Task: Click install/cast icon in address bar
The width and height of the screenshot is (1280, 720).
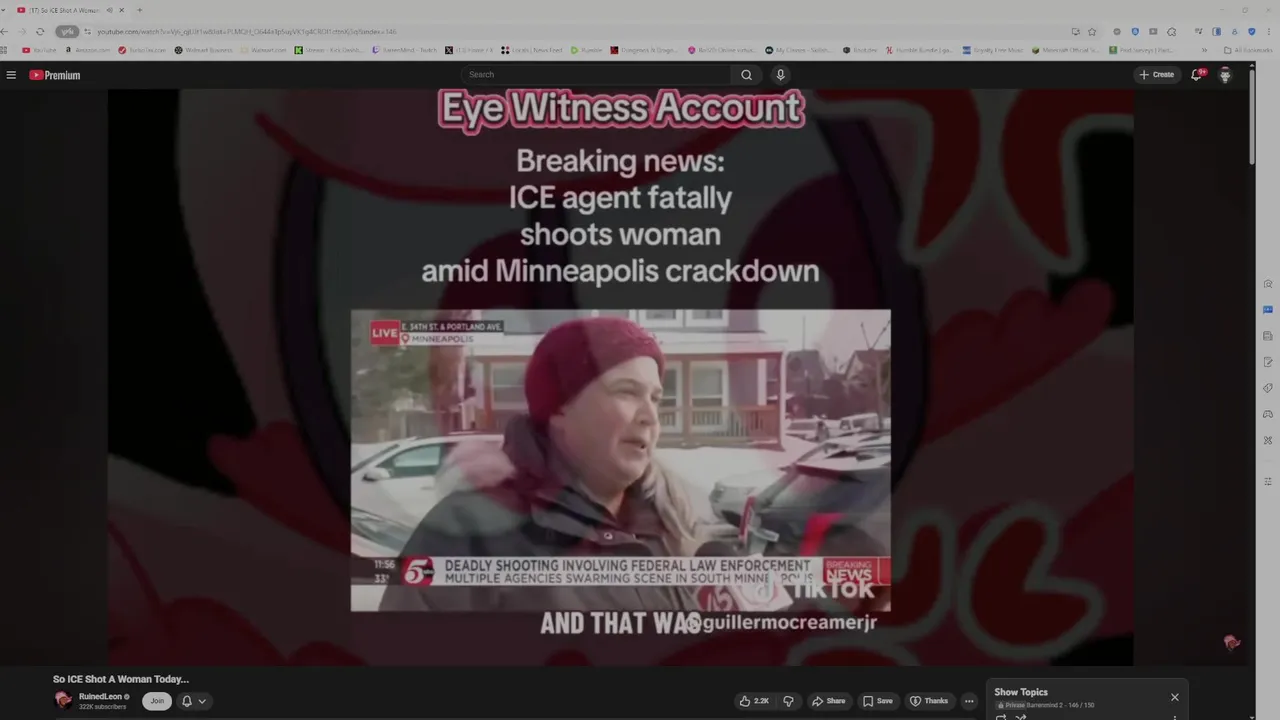Action: point(1075,31)
